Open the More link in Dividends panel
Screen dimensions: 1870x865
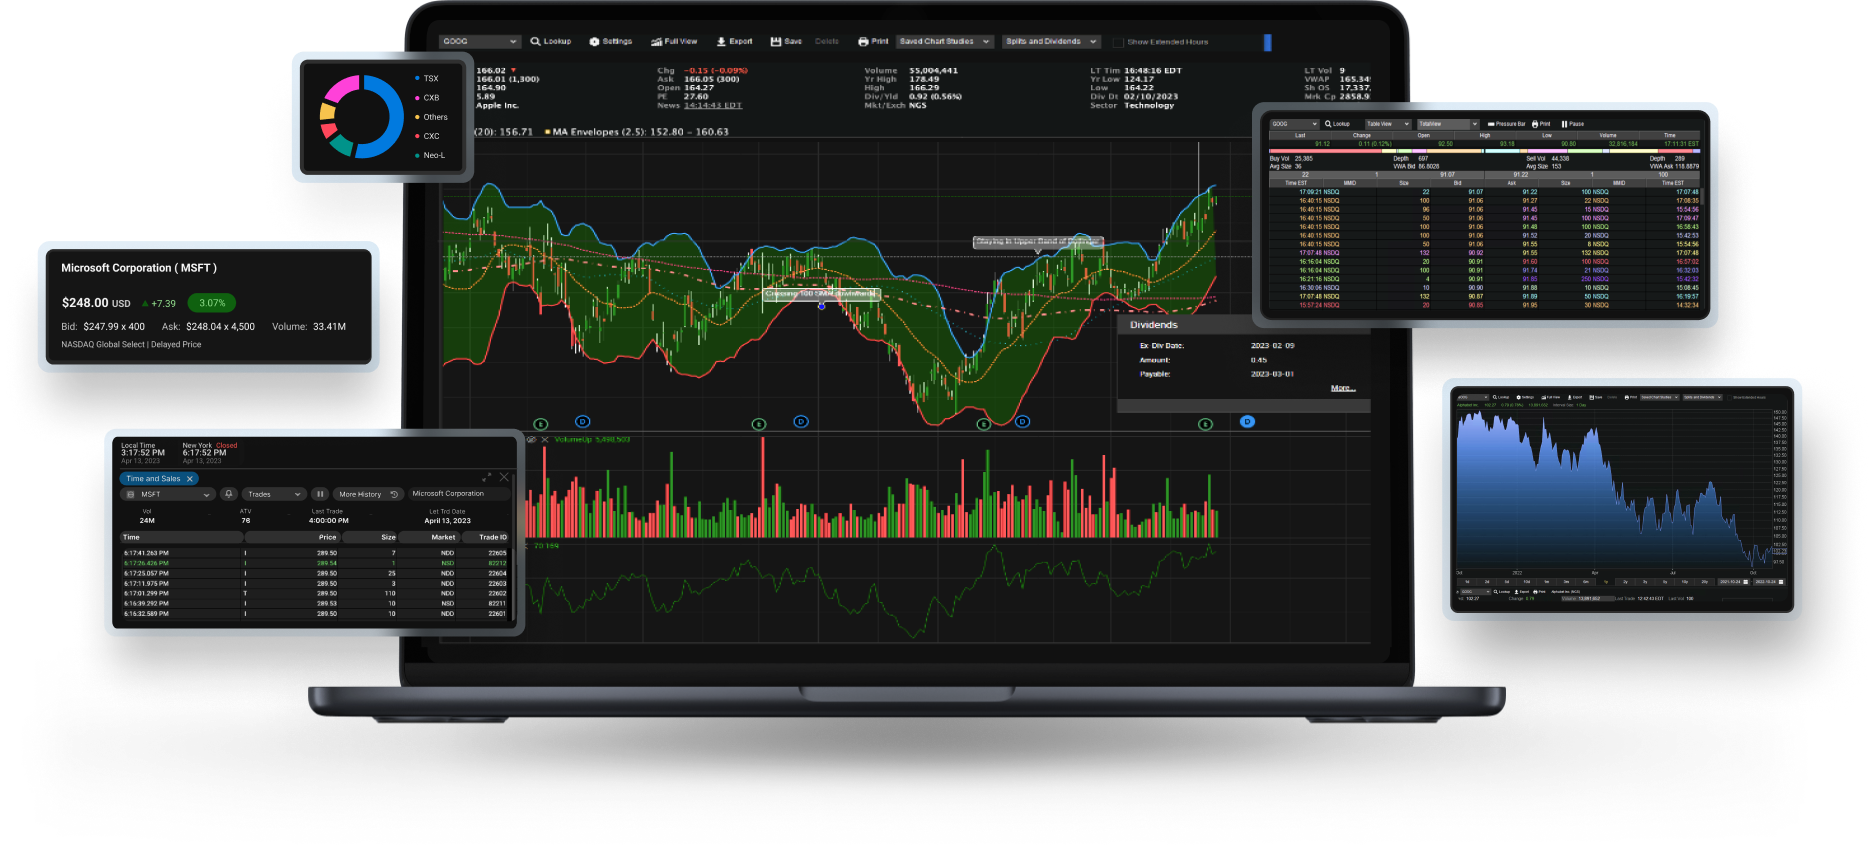(x=1343, y=388)
